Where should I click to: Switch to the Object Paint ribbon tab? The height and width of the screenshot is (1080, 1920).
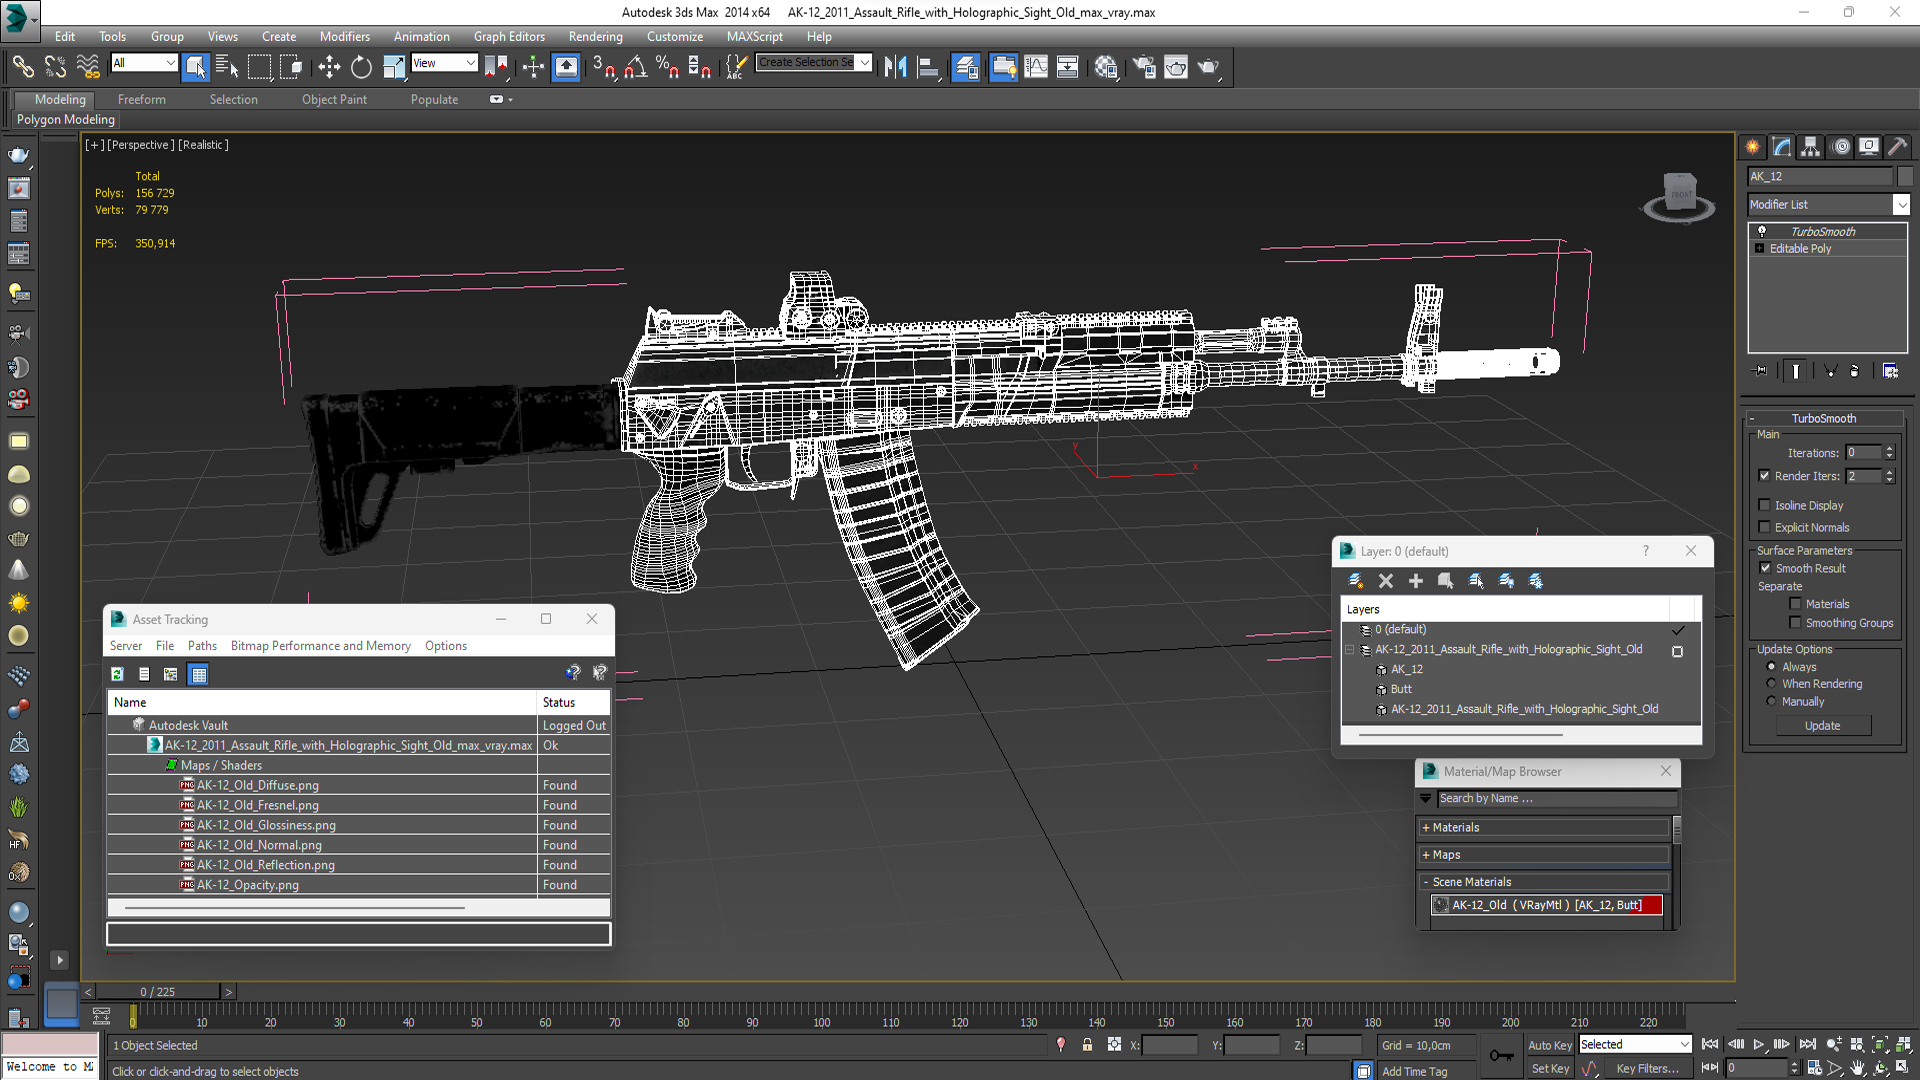[334, 99]
